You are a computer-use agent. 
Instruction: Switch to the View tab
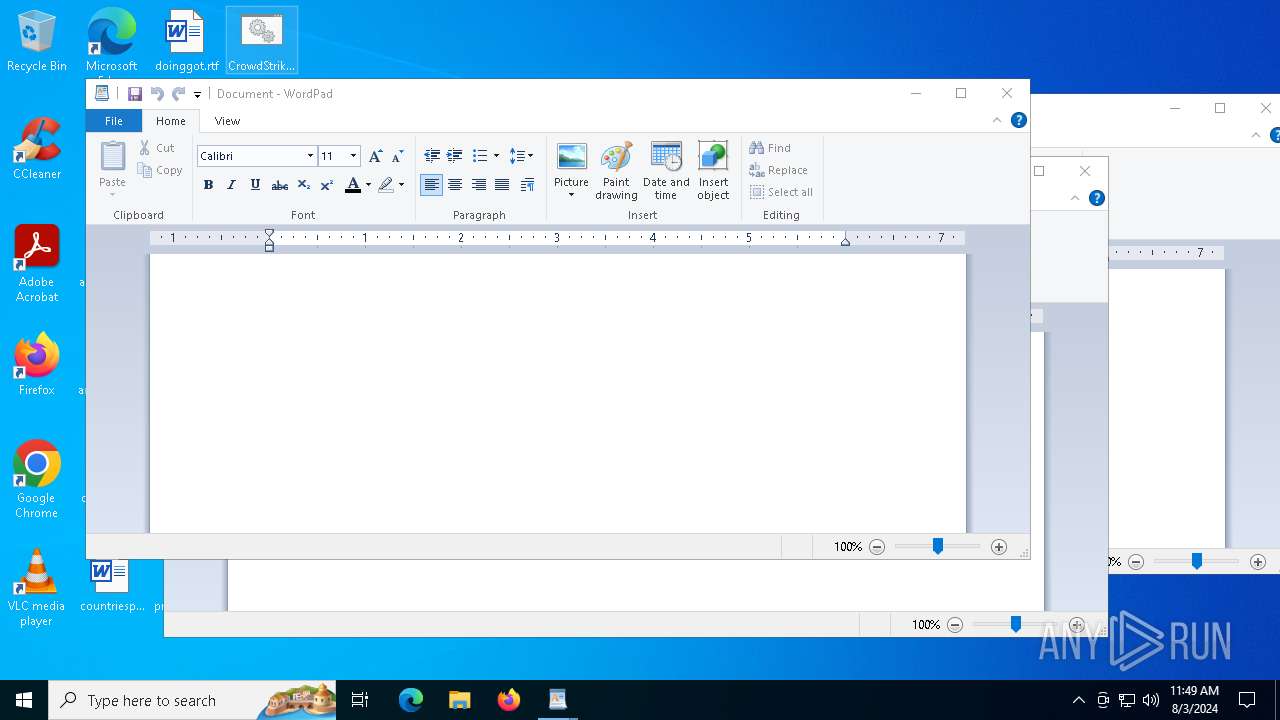(x=227, y=121)
